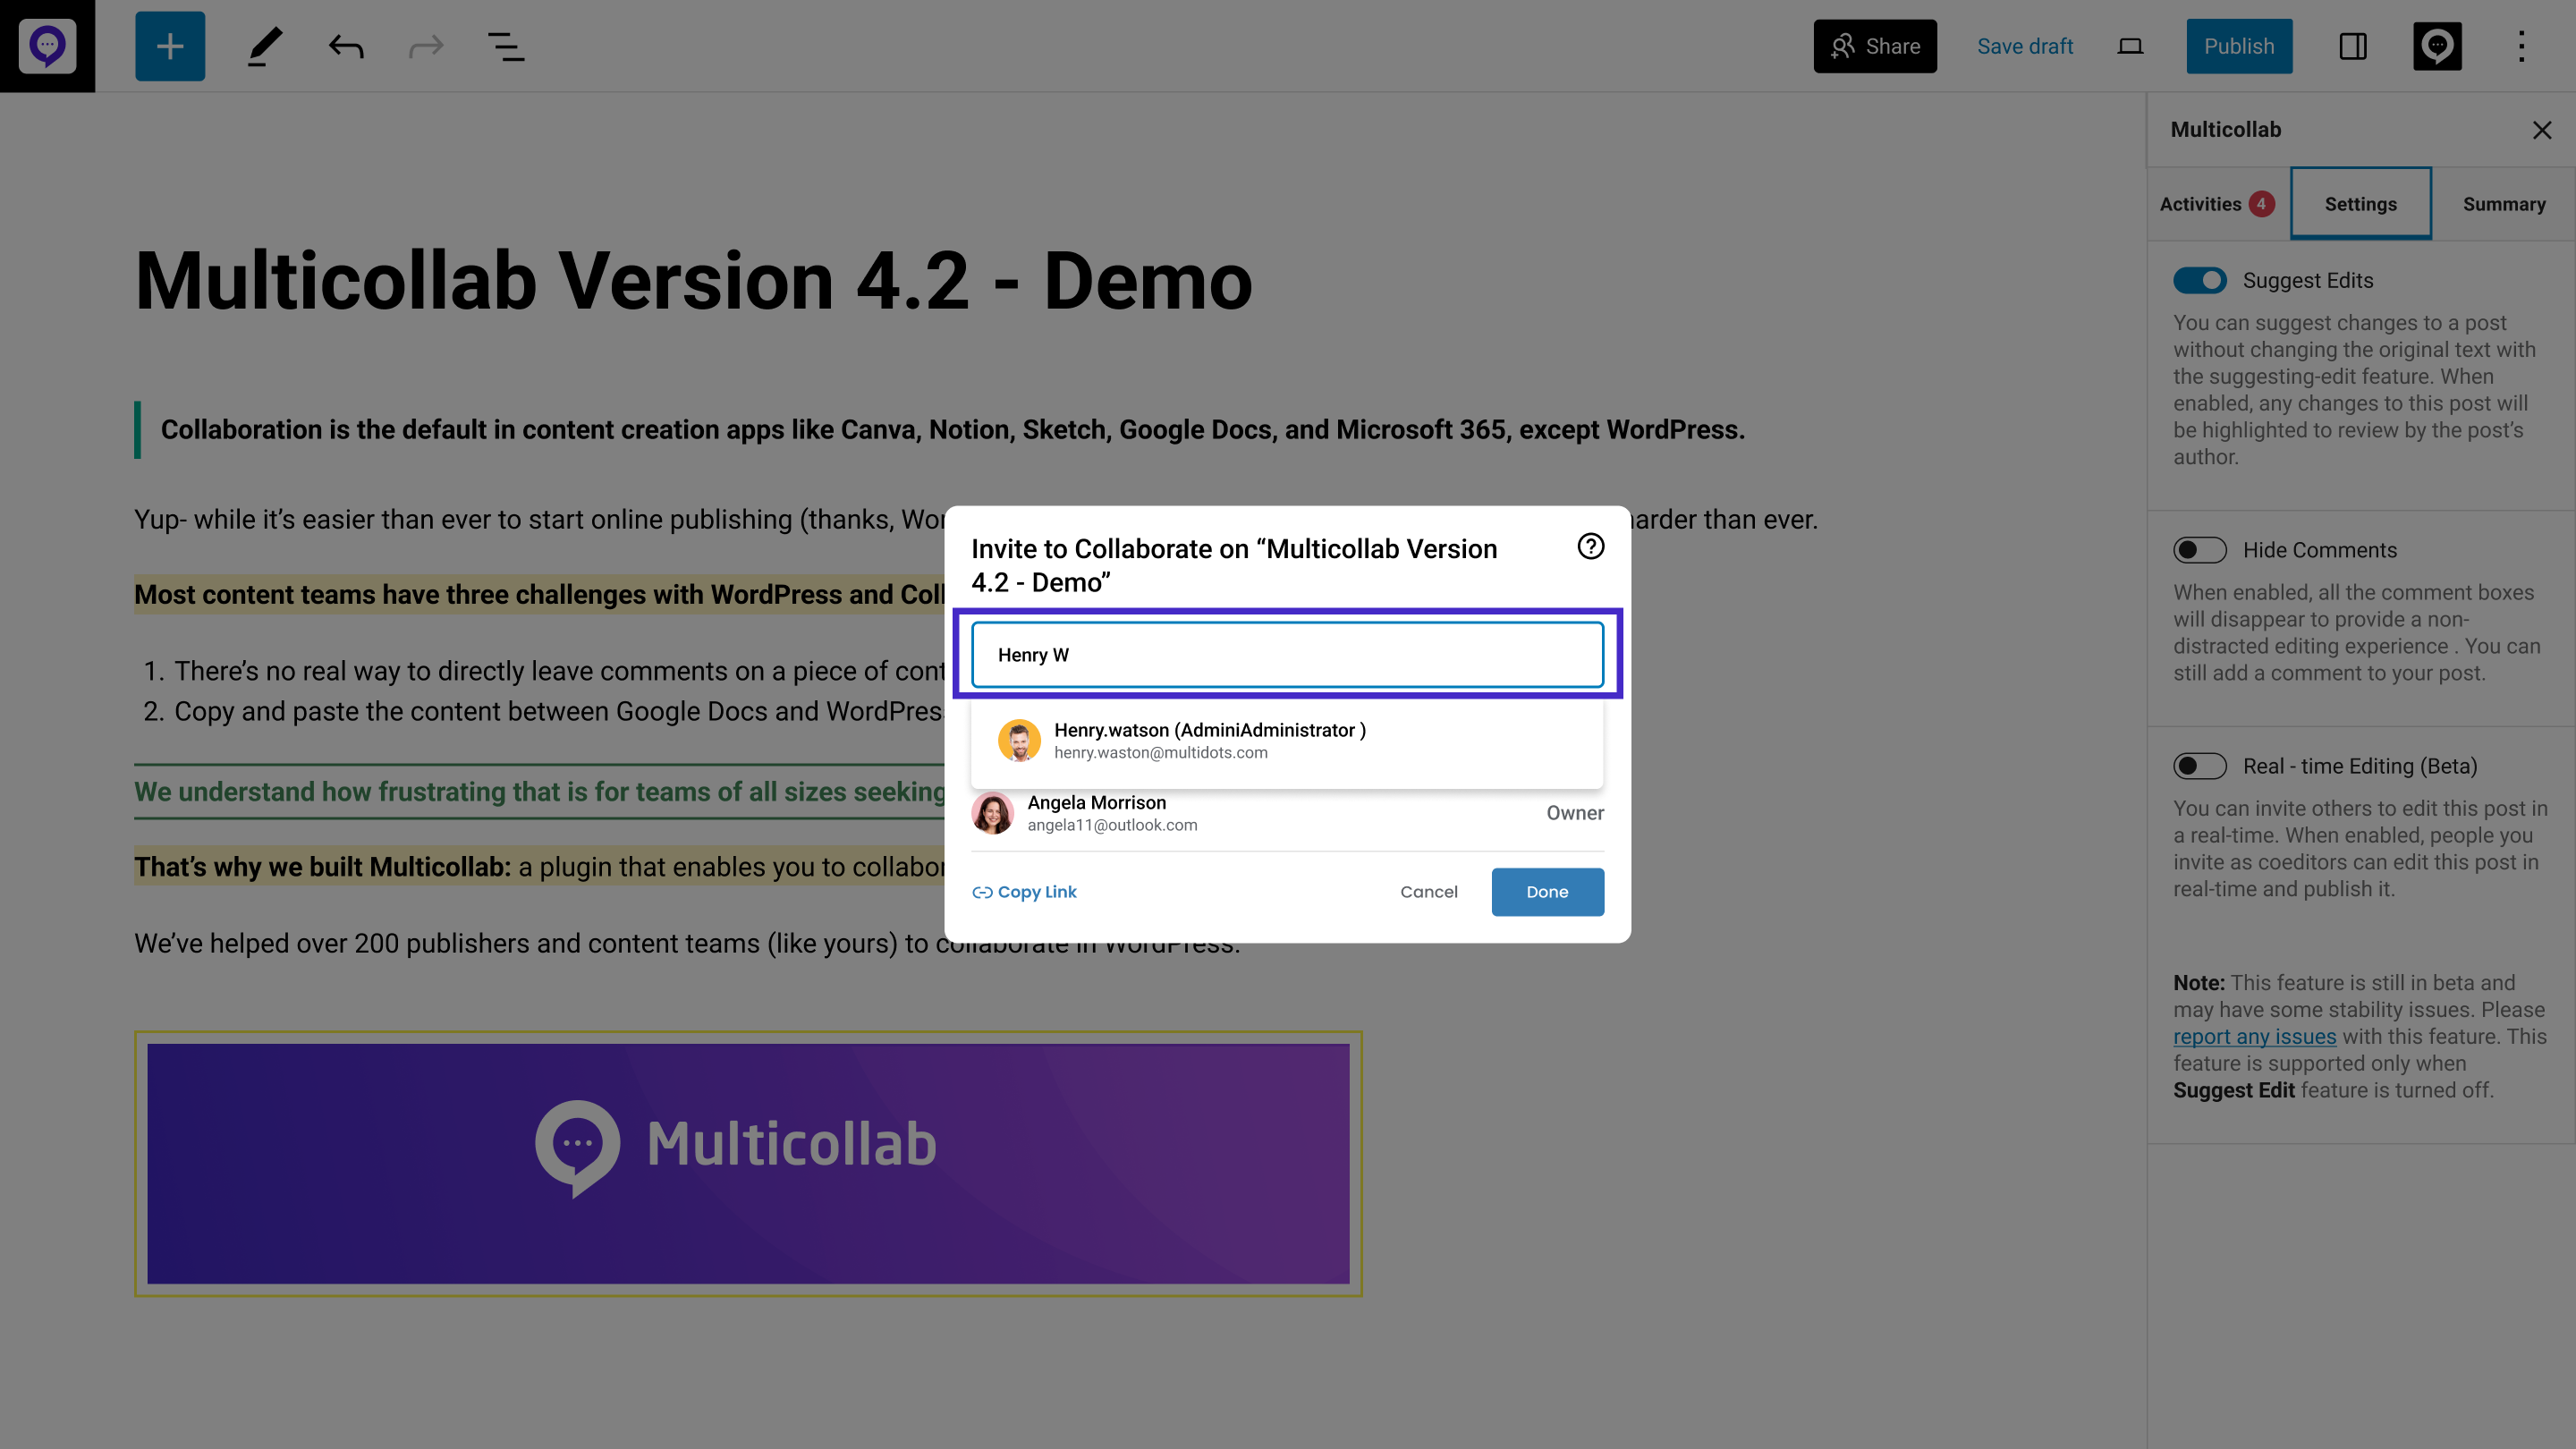Open the three-dot options menu
The width and height of the screenshot is (2576, 1449).
(2521, 46)
